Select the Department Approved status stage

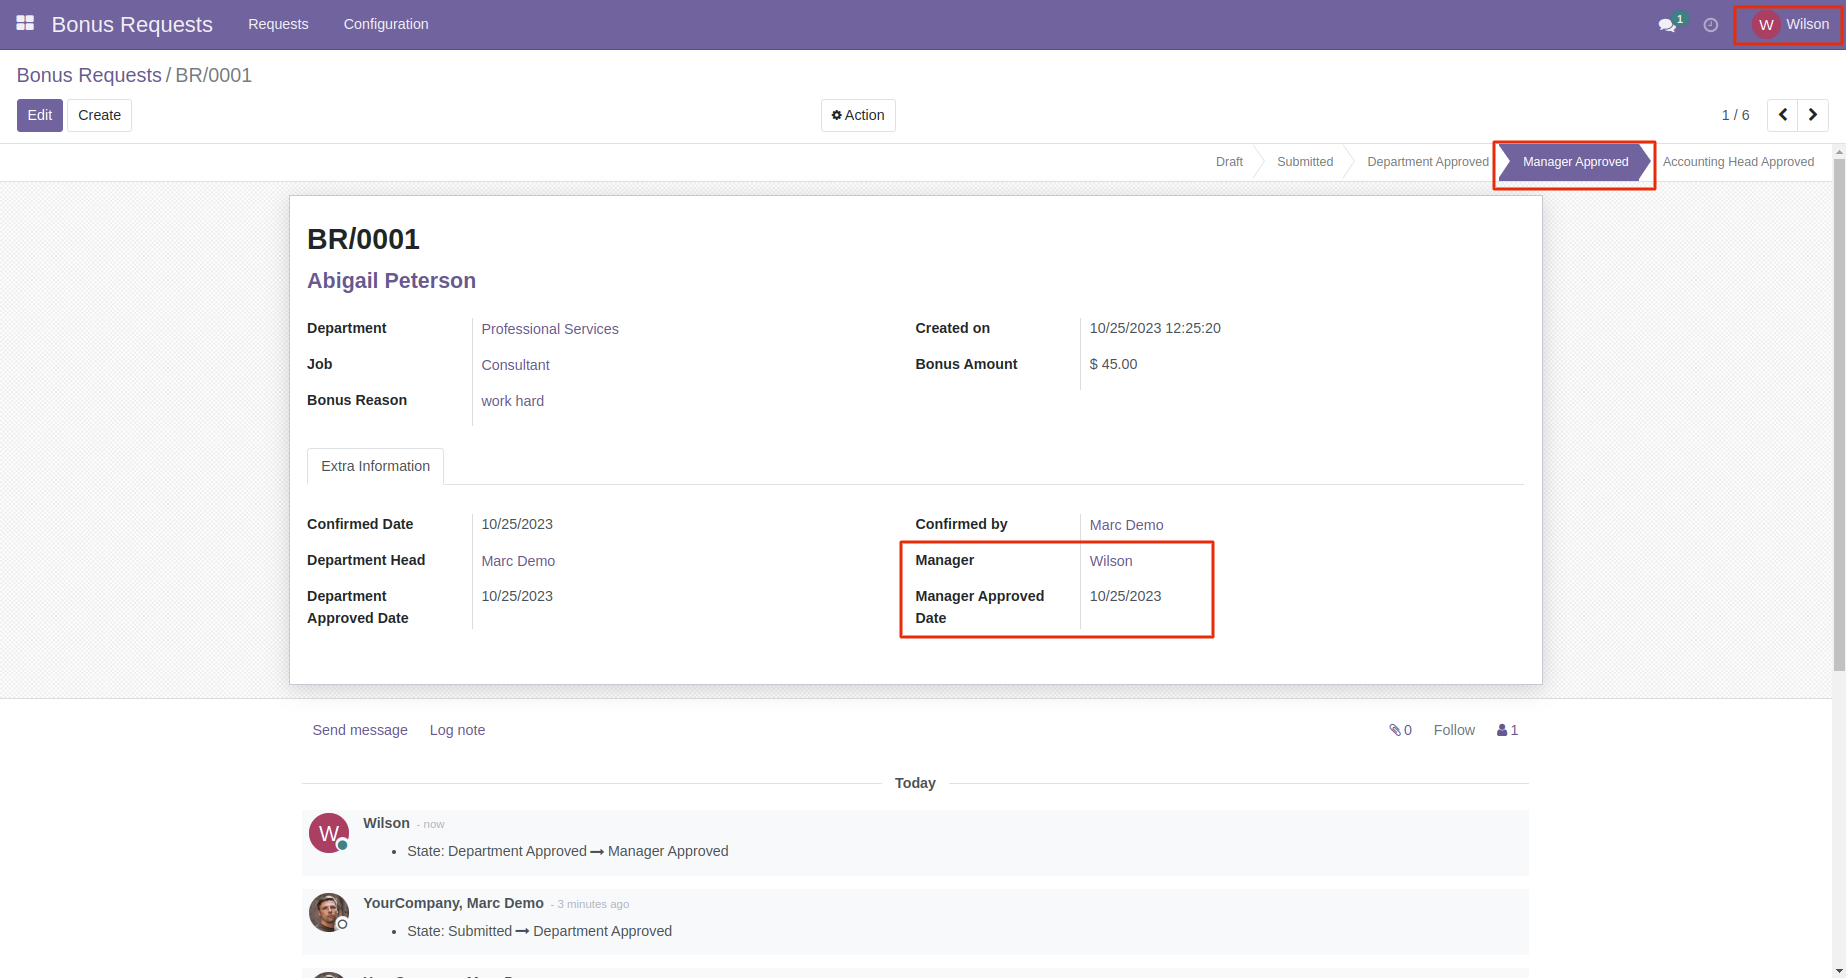click(x=1428, y=162)
